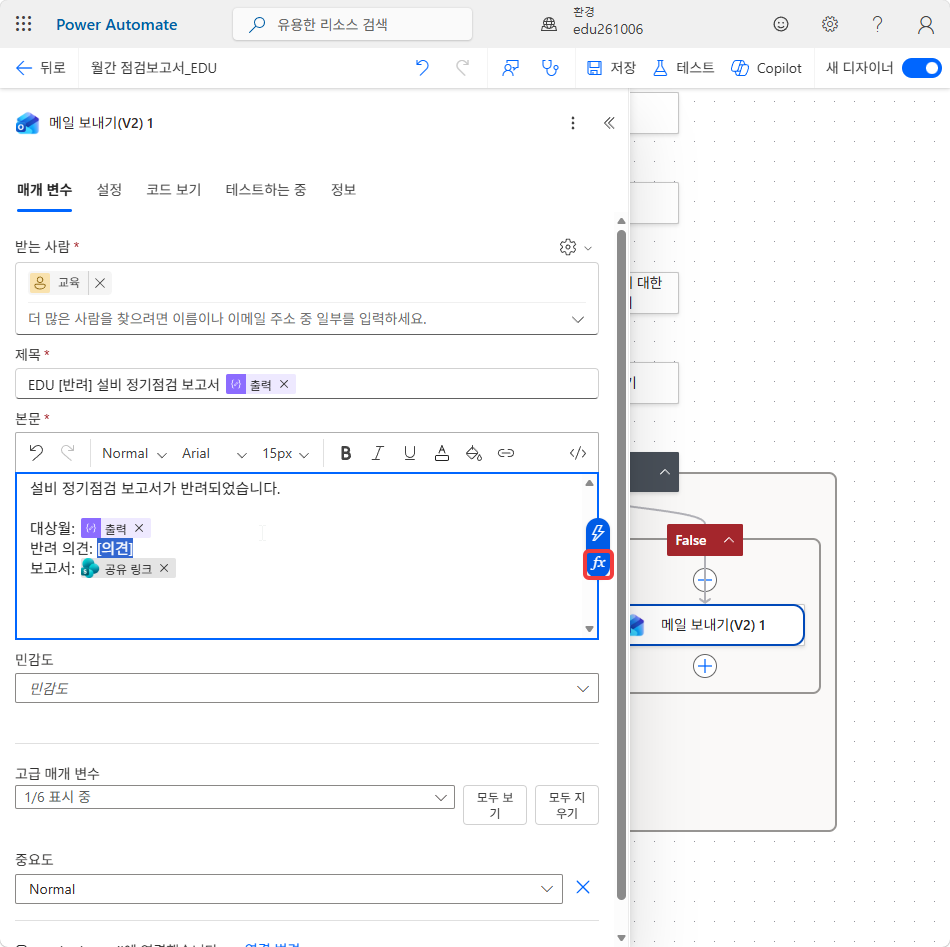Redo the flow change
Screen dimensions: 950x947
[462, 68]
